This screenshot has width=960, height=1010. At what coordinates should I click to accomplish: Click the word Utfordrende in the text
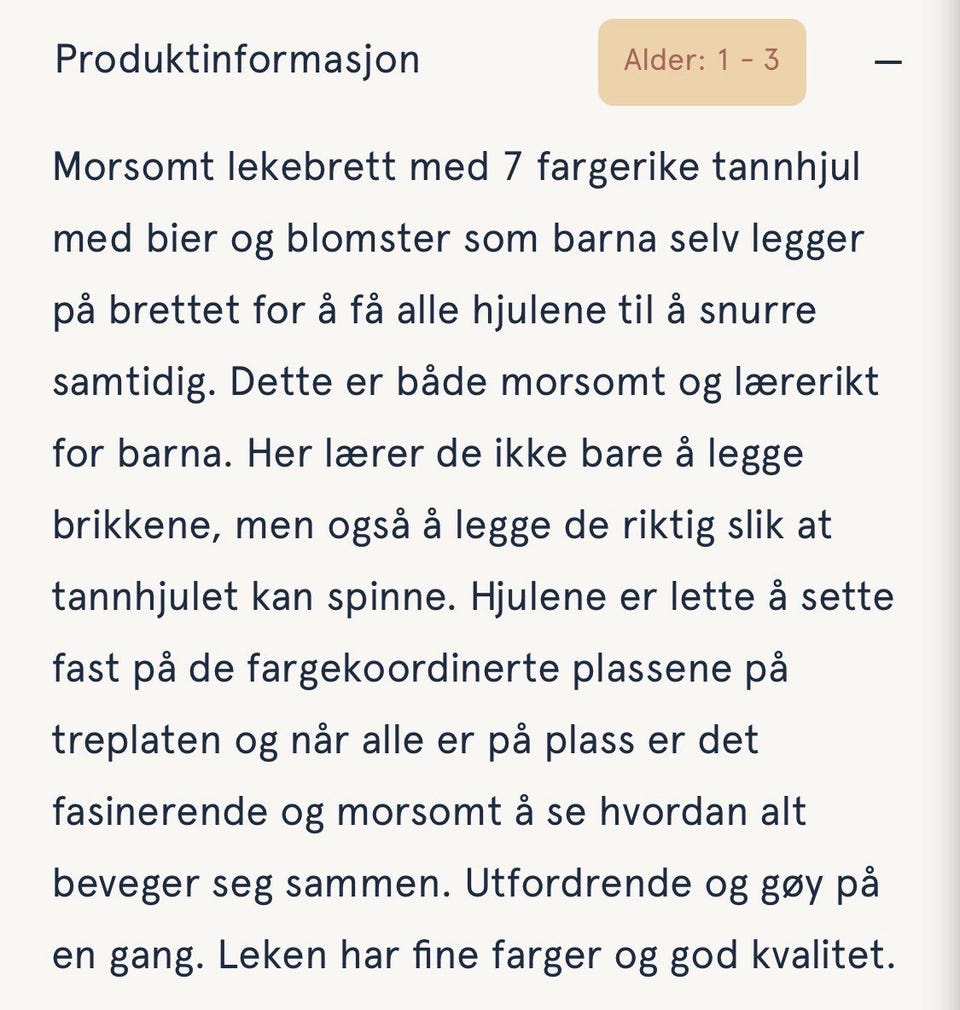577,883
